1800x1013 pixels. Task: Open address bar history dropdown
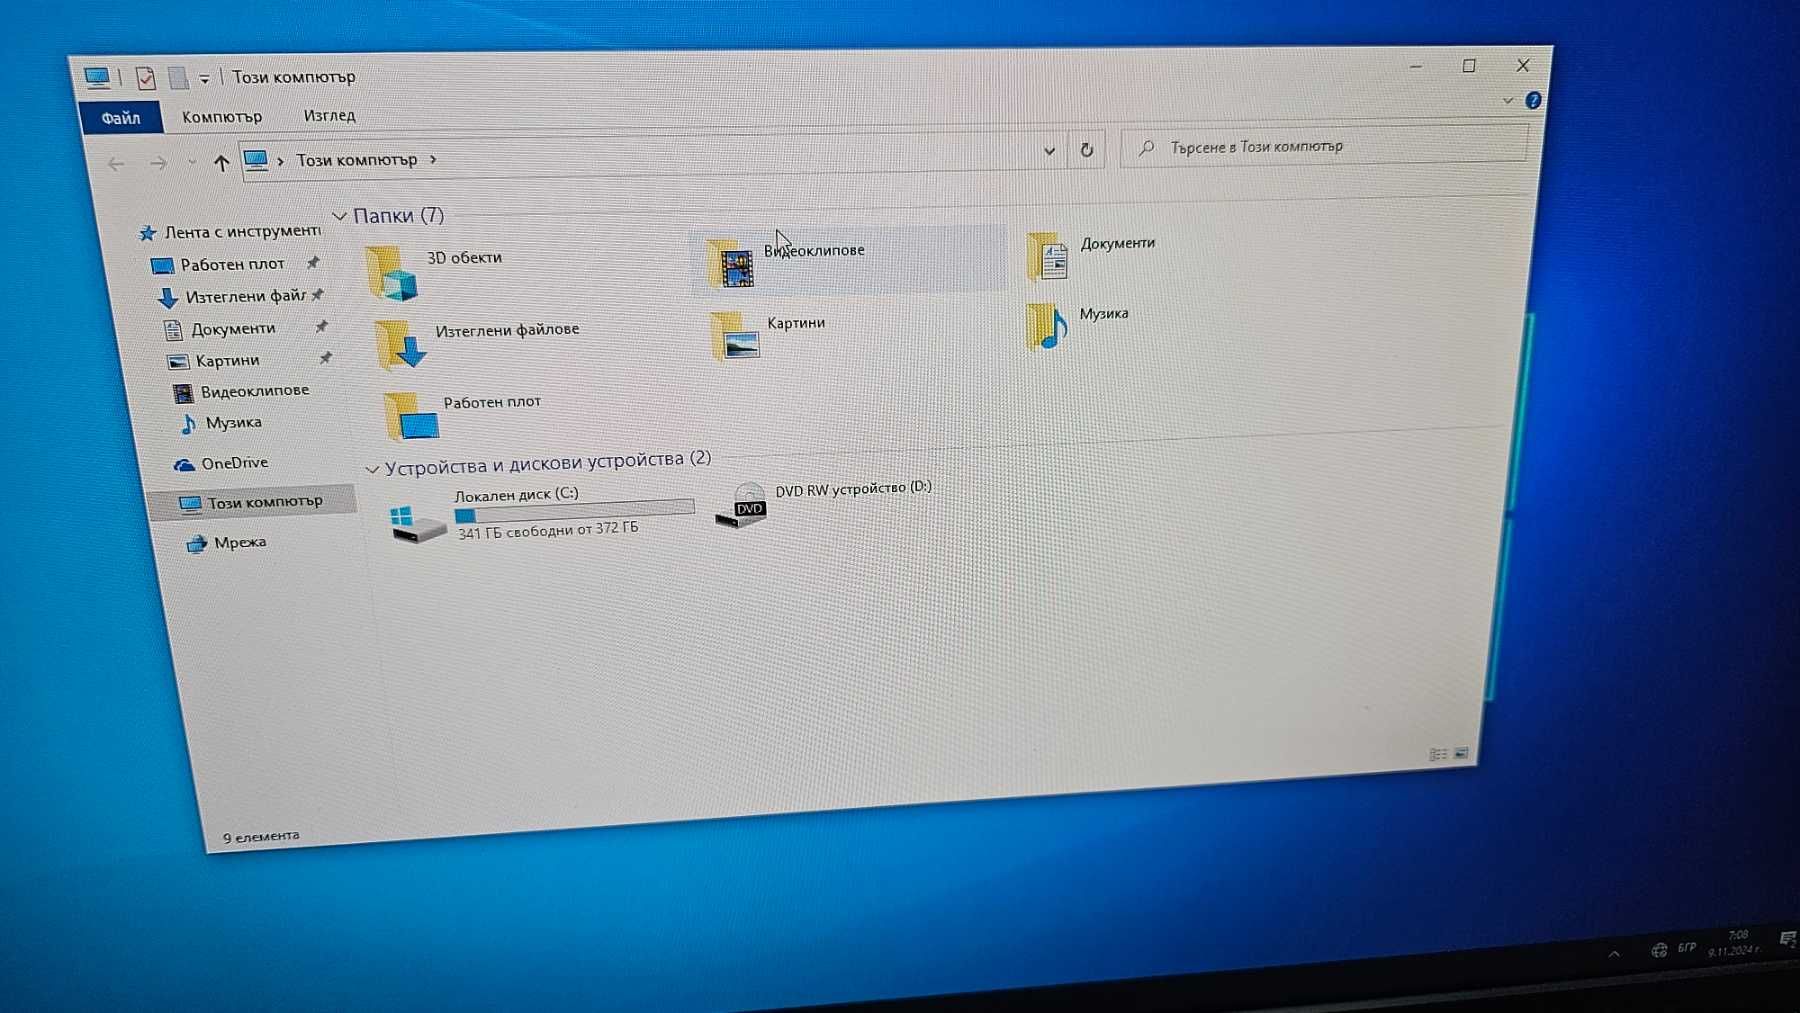(1049, 151)
